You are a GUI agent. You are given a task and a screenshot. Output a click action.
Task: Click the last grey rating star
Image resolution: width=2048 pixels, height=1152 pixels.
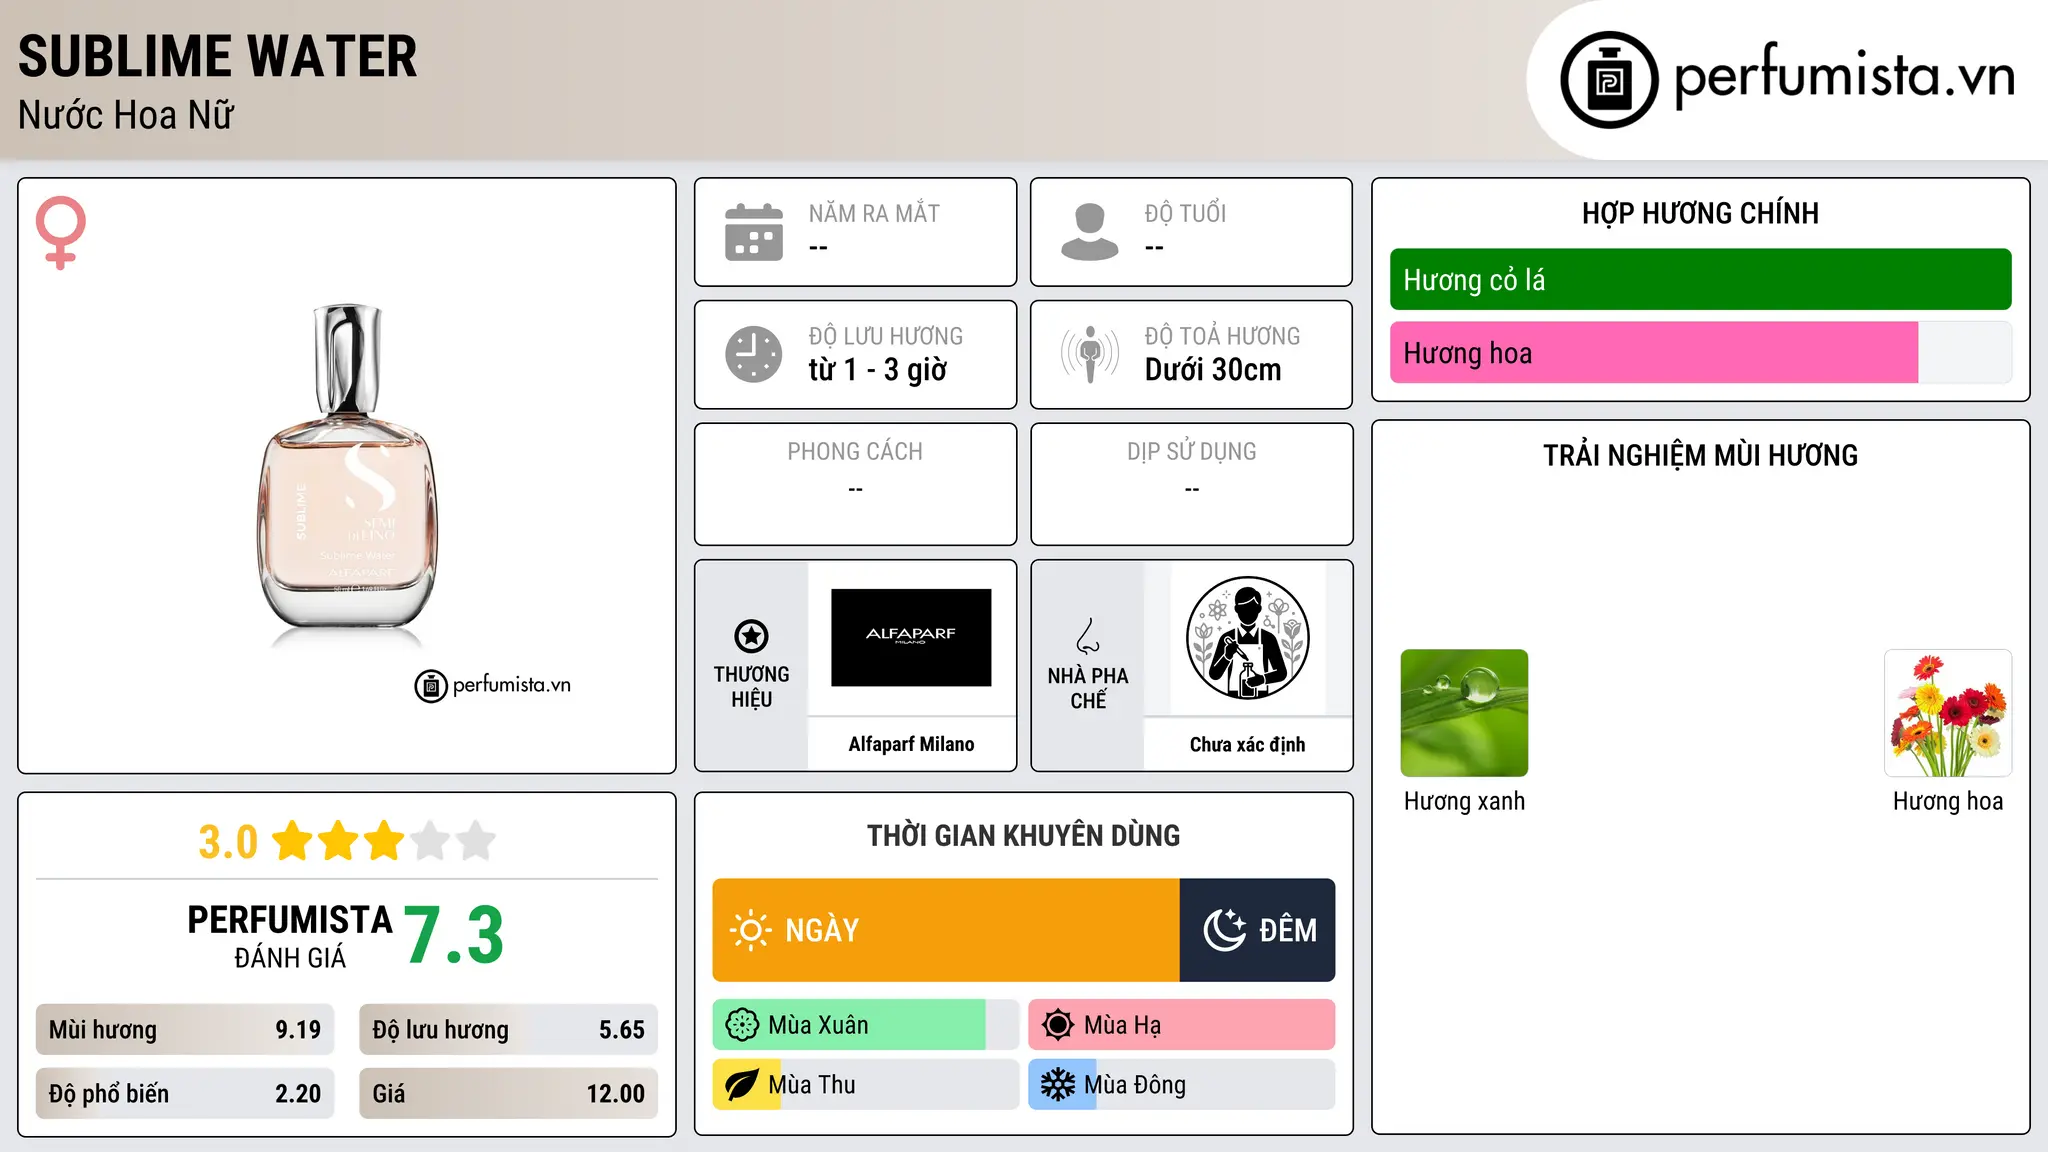click(476, 841)
